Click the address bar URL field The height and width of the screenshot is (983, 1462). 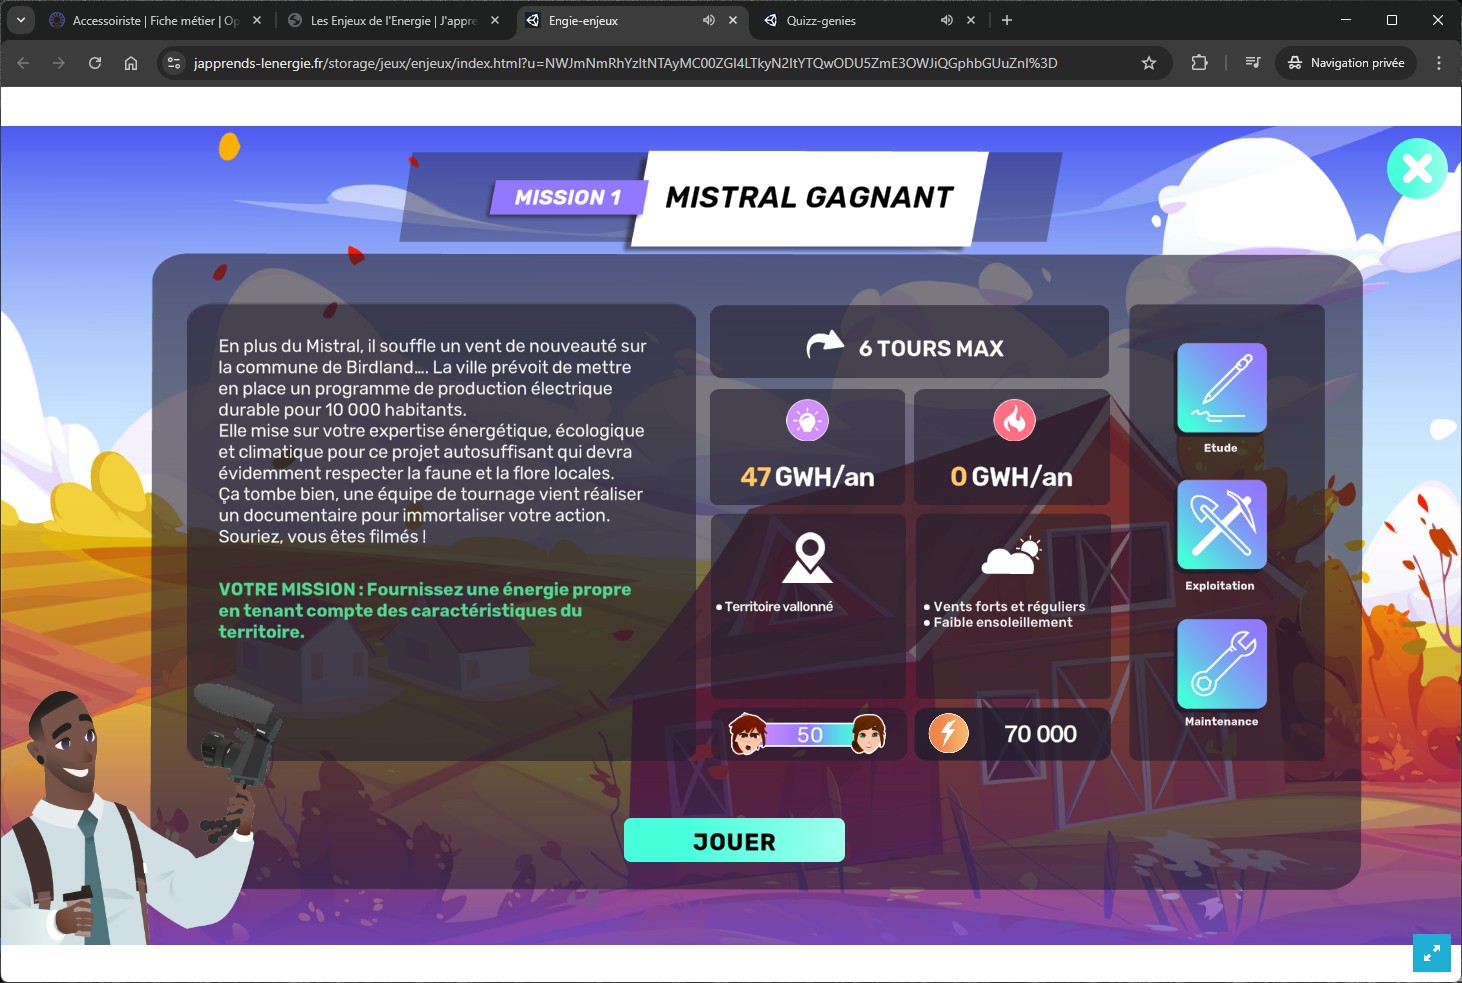pyautogui.click(x=625, y=63)
